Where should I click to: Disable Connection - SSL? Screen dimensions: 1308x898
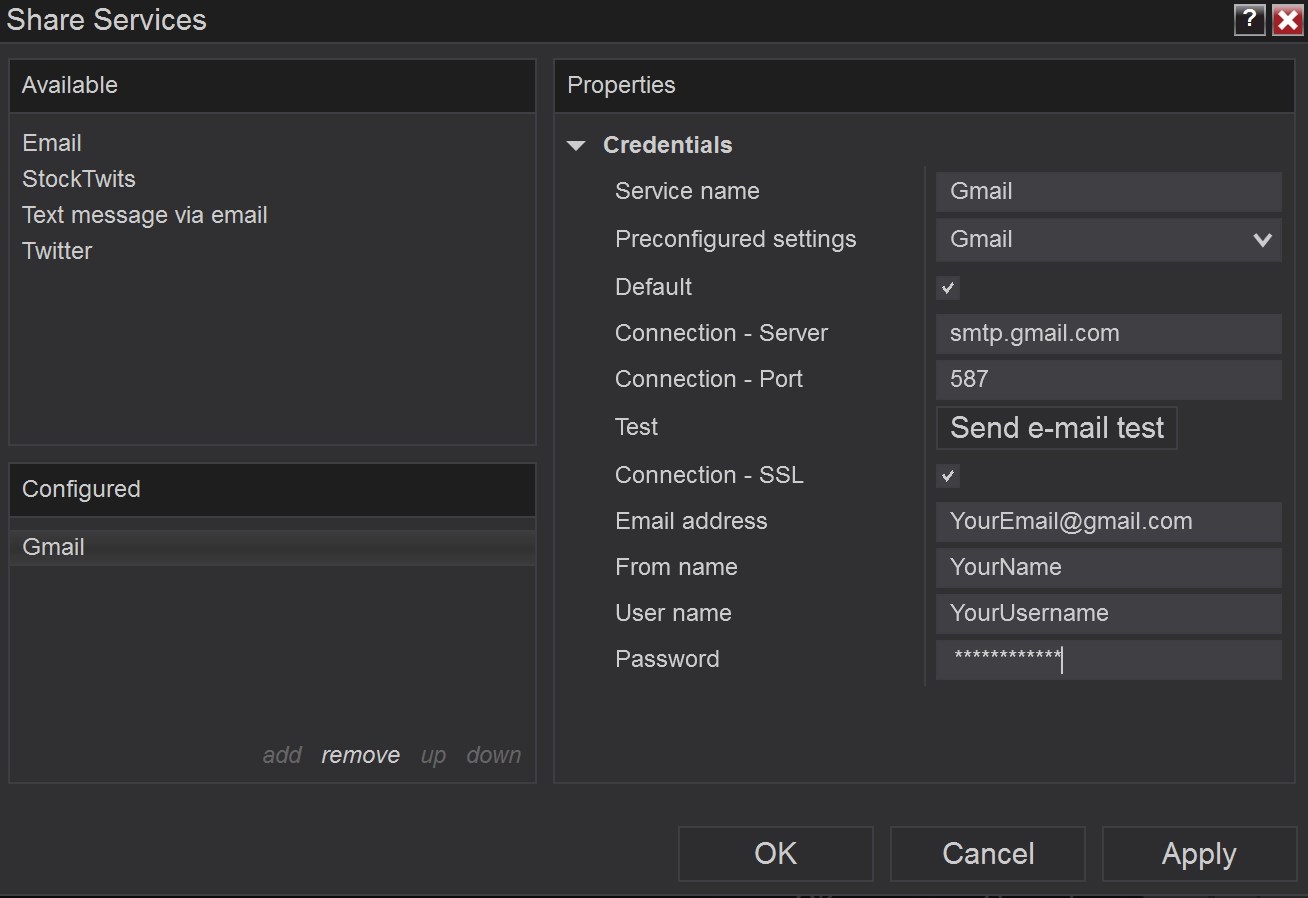coord(947,476)
